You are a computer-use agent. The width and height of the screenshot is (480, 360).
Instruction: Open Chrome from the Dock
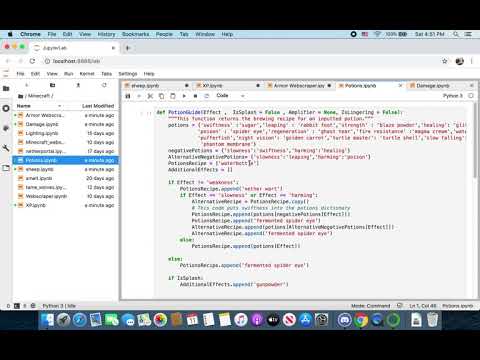[361, 320]
